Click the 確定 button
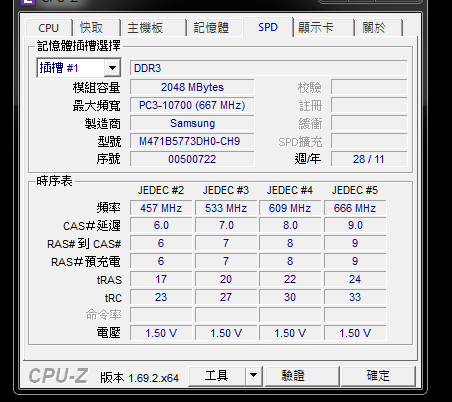452x402 pixels. tap(378, 376)
